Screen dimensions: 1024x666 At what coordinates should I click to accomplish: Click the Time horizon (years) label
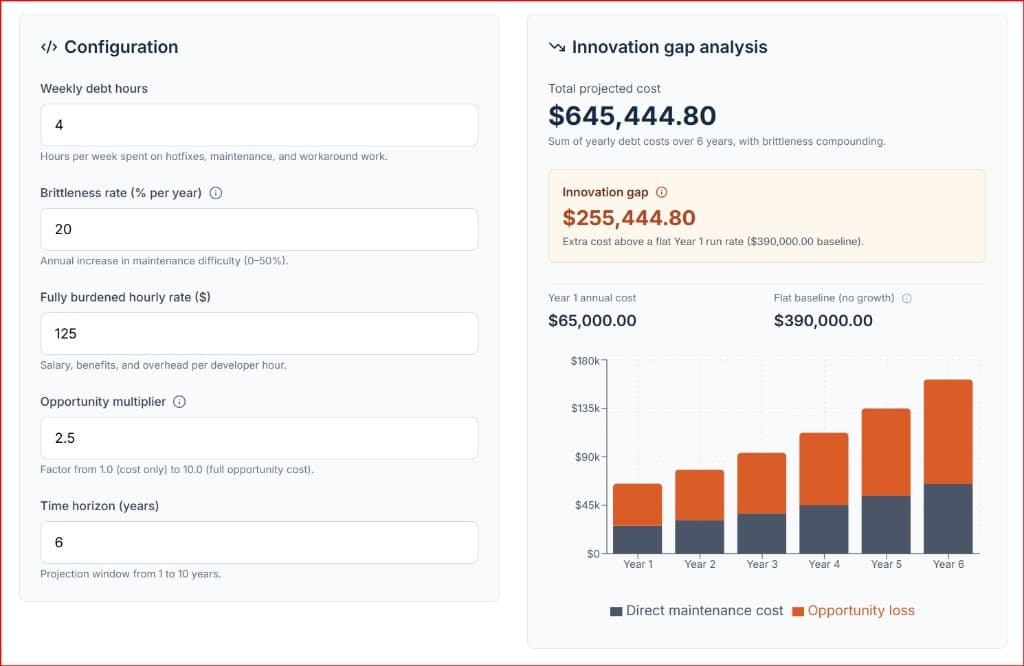99,506
